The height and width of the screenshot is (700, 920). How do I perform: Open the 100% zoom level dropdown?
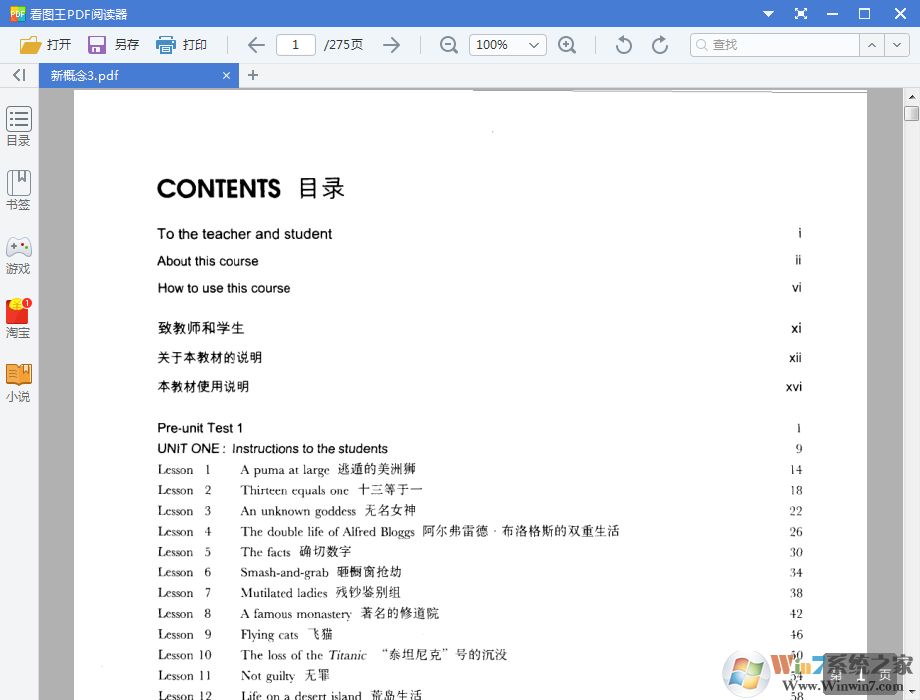coord(508,45)
